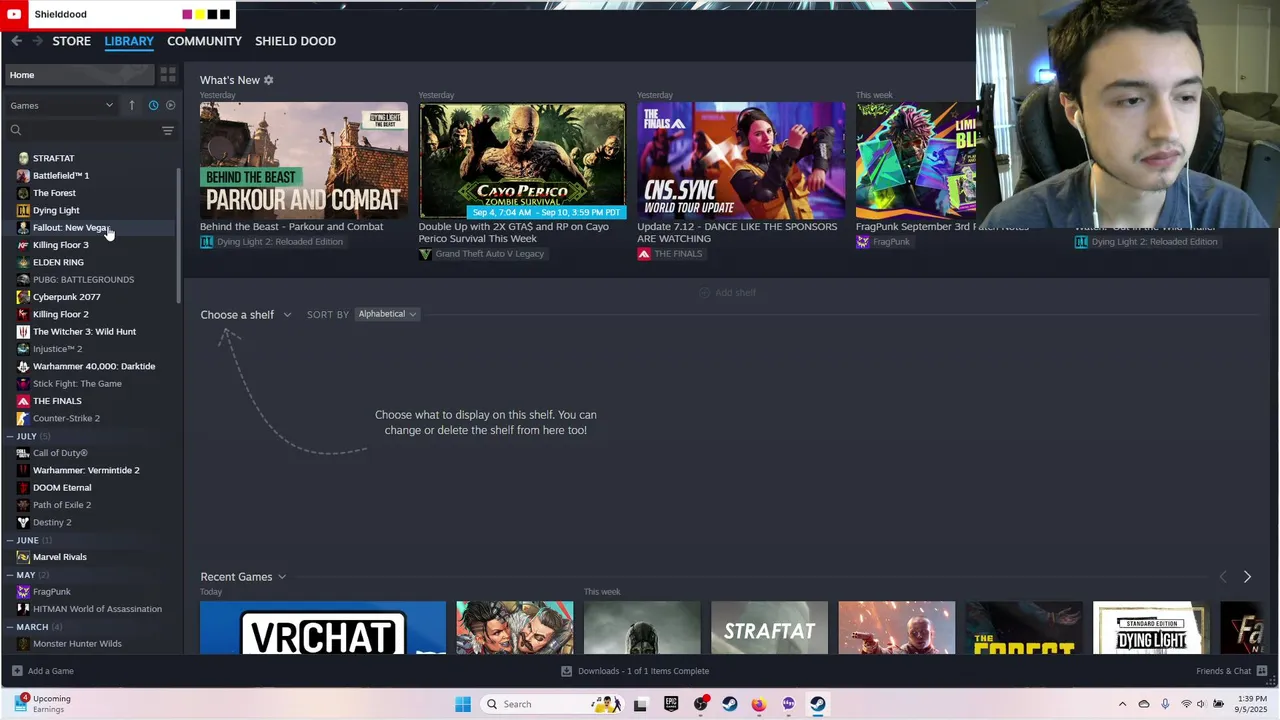Open Firefox from the taskbar
The height and width of the screenshot is (720, 1280).
click(759, 704)
